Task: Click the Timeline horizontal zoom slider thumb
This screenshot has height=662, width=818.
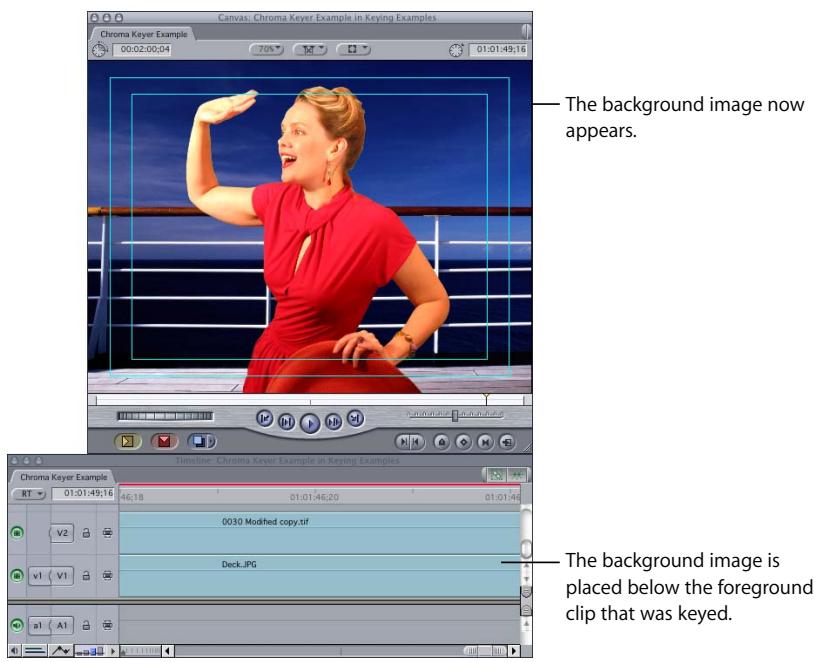Action: (485, 651)
